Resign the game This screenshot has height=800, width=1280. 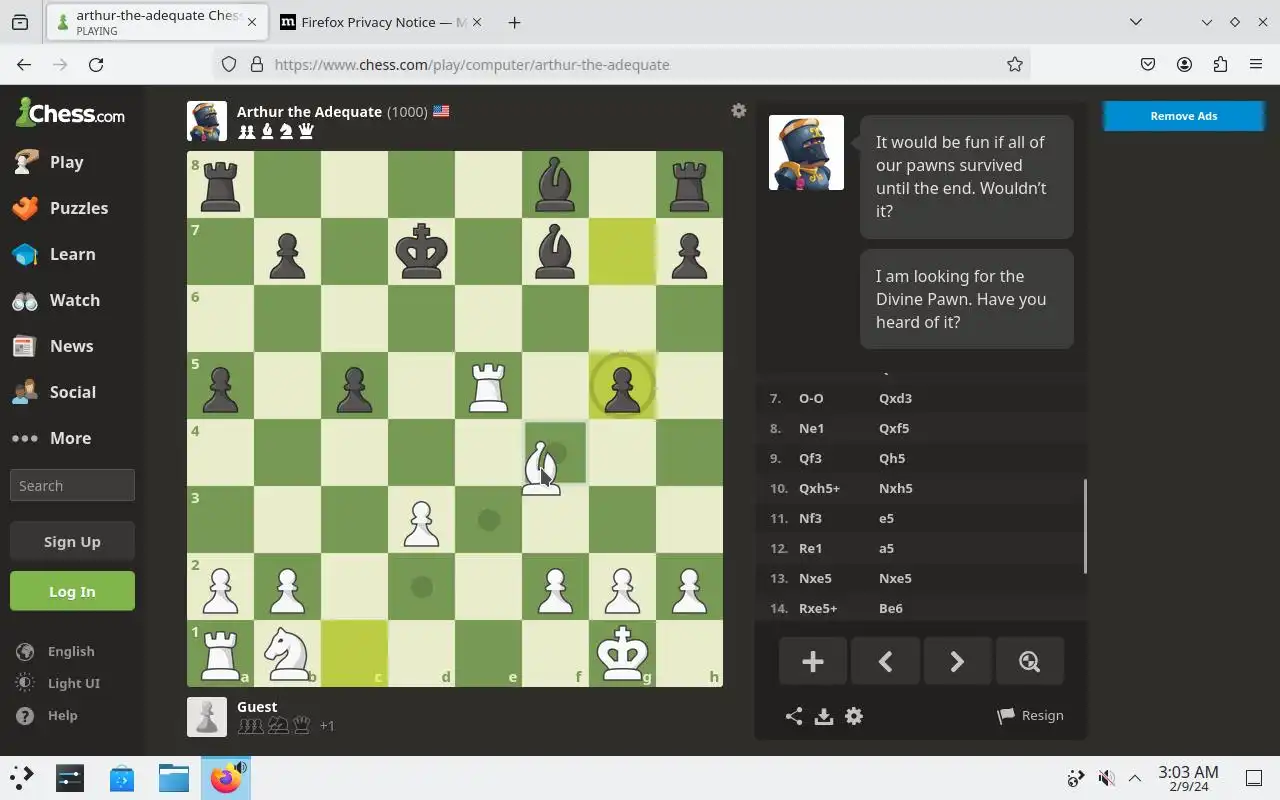click(1030, 715)
